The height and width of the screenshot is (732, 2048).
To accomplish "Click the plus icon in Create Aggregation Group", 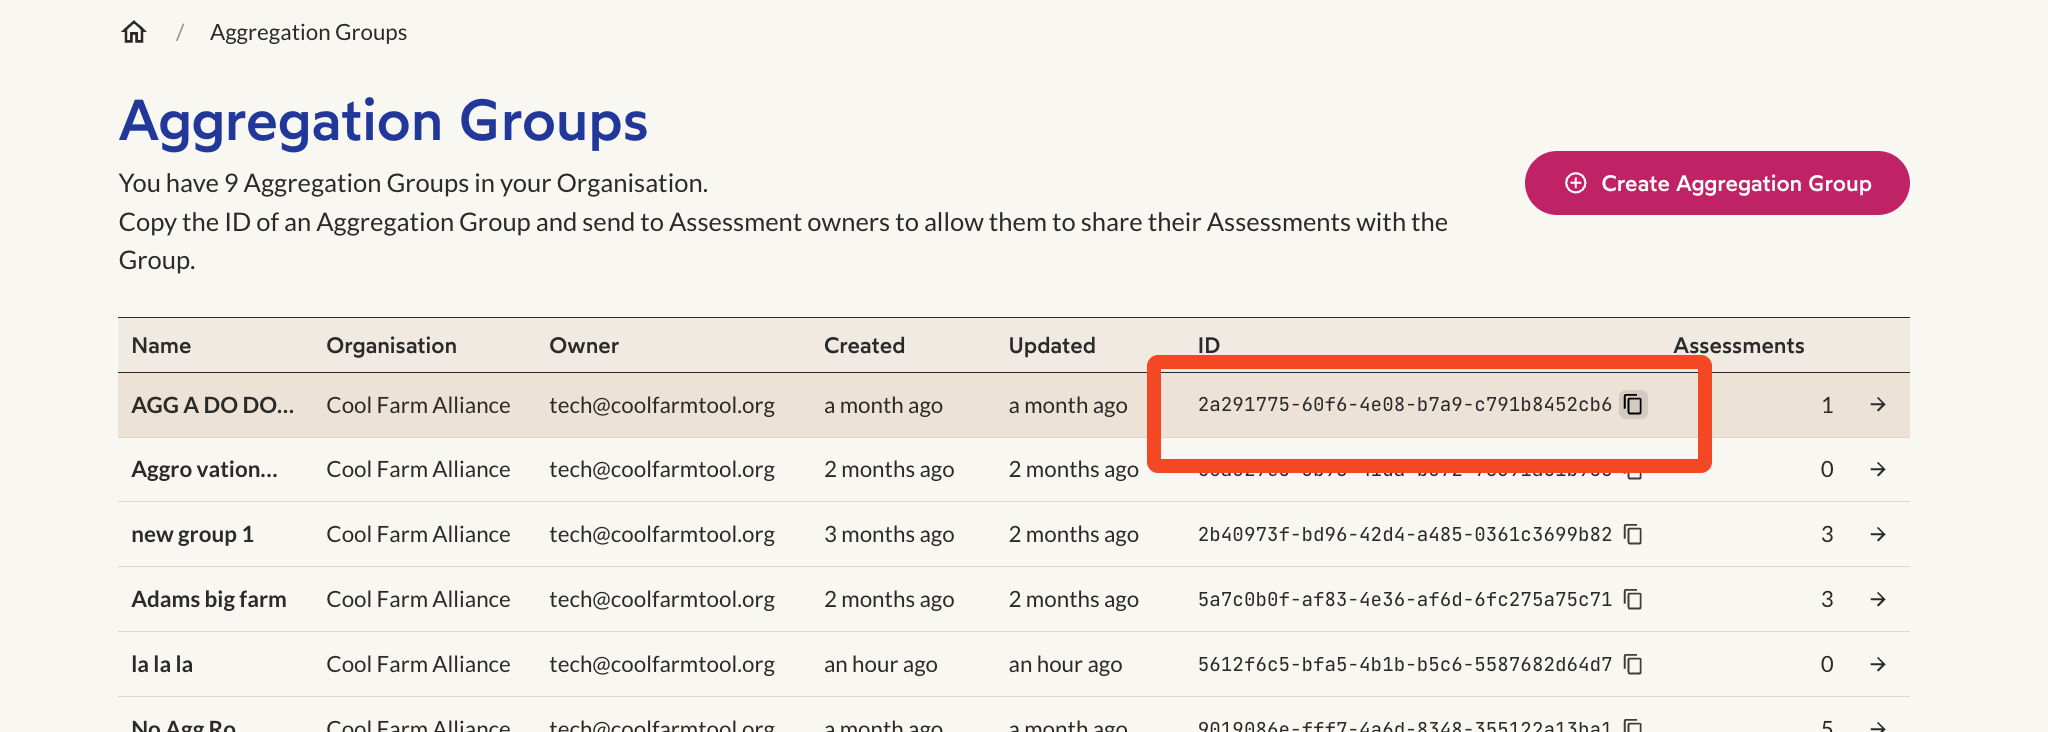I will pyautogui.click(x=1576, y=183).
